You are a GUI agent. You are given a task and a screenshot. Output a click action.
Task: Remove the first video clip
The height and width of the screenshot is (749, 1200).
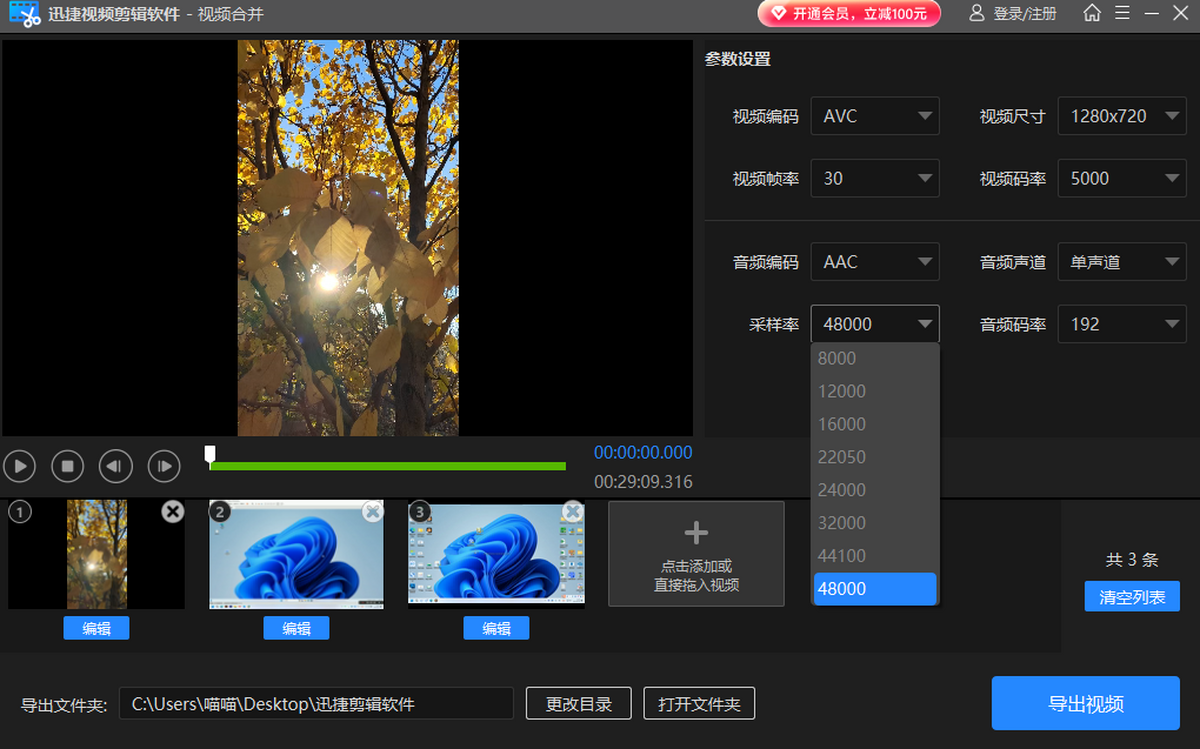pyautogui.click(x=173, y=512)
